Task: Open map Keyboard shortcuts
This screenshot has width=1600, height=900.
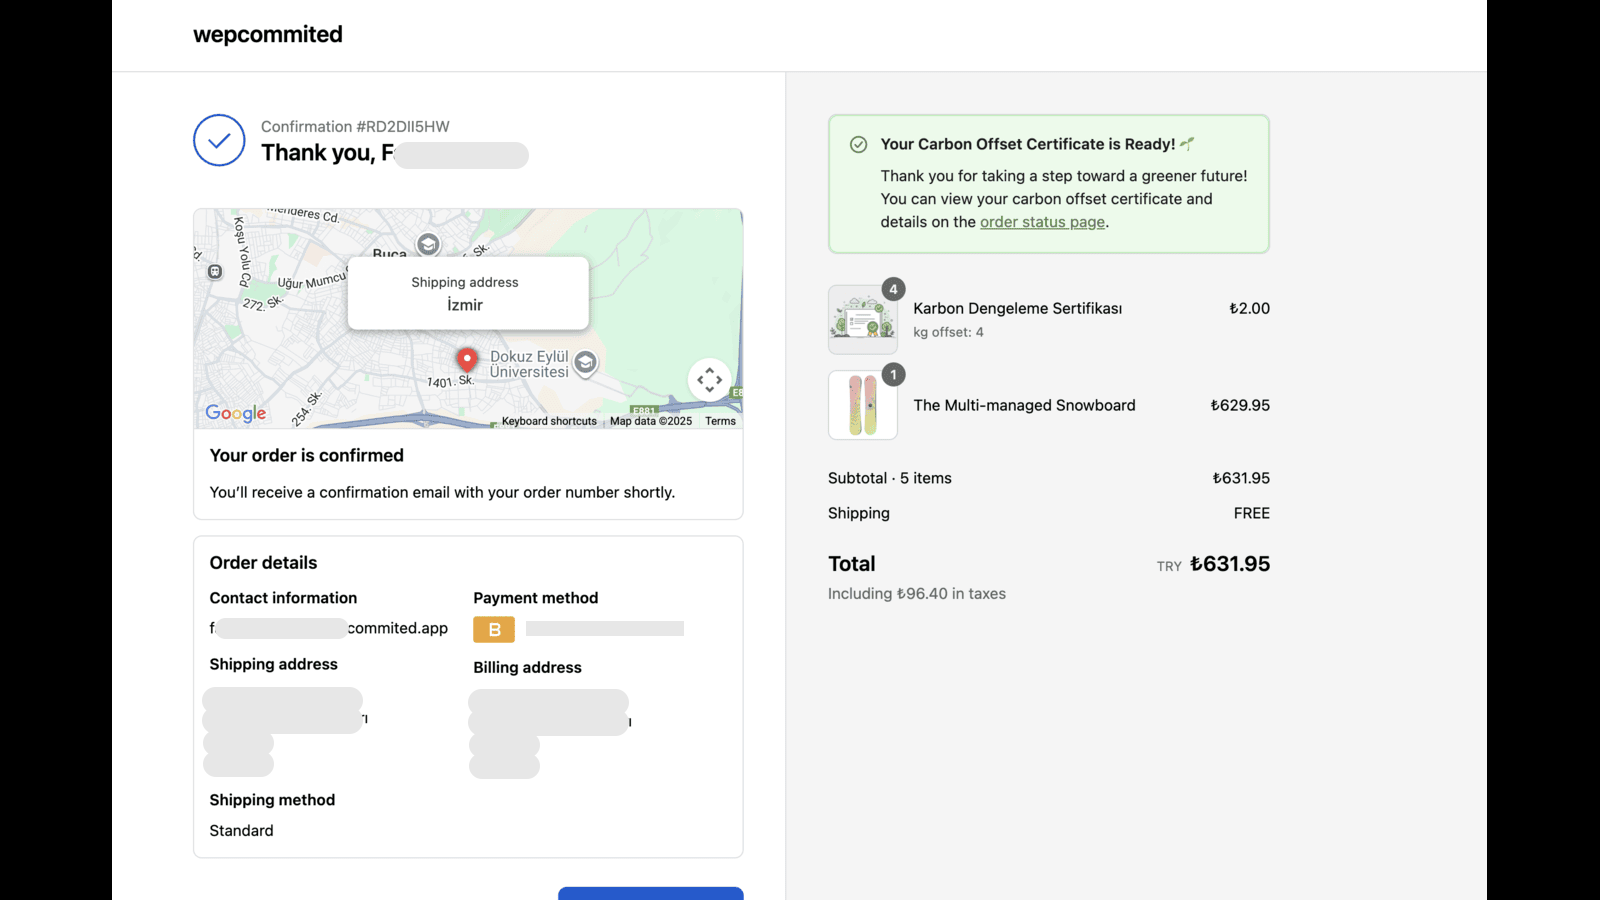Action: tap(549, 421)
